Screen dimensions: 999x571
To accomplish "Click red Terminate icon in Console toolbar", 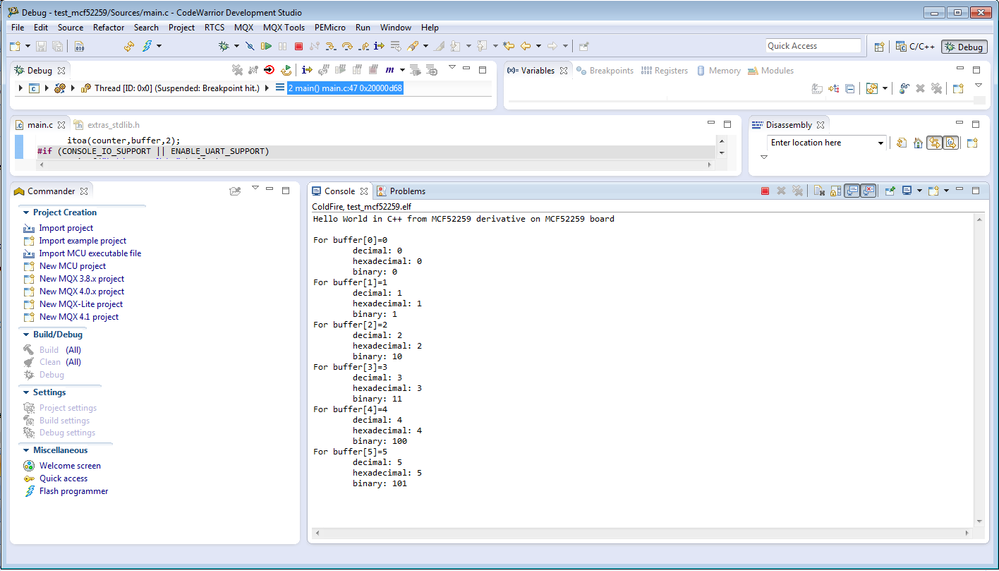I will tap(765, 191).
